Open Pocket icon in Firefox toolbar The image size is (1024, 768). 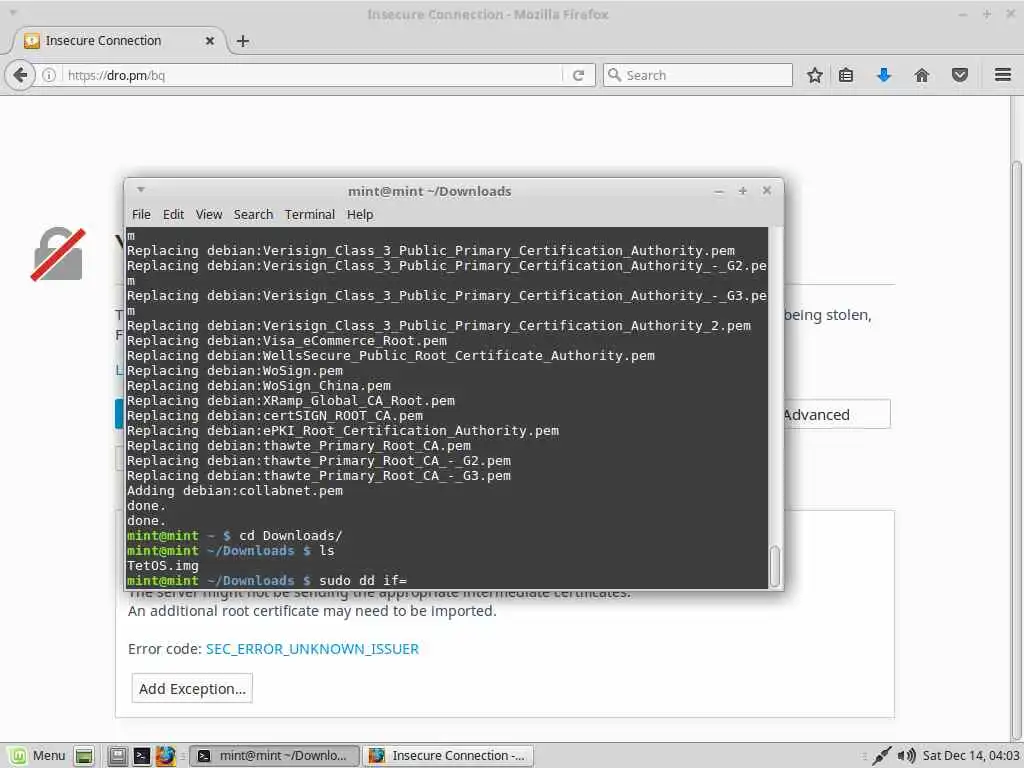point(959,75)
